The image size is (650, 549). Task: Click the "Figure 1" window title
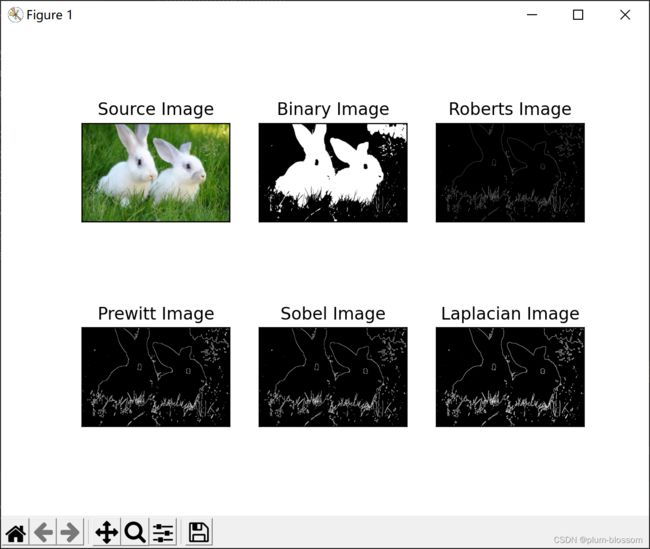49,15
